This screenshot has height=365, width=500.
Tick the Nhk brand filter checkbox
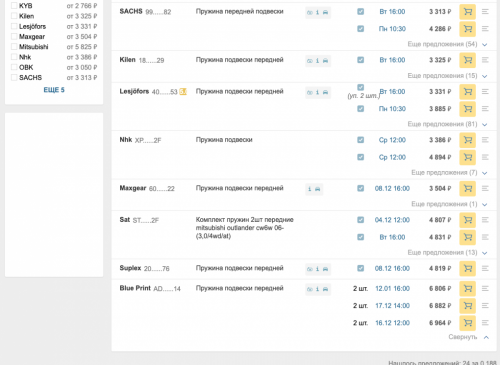[14, 57]
